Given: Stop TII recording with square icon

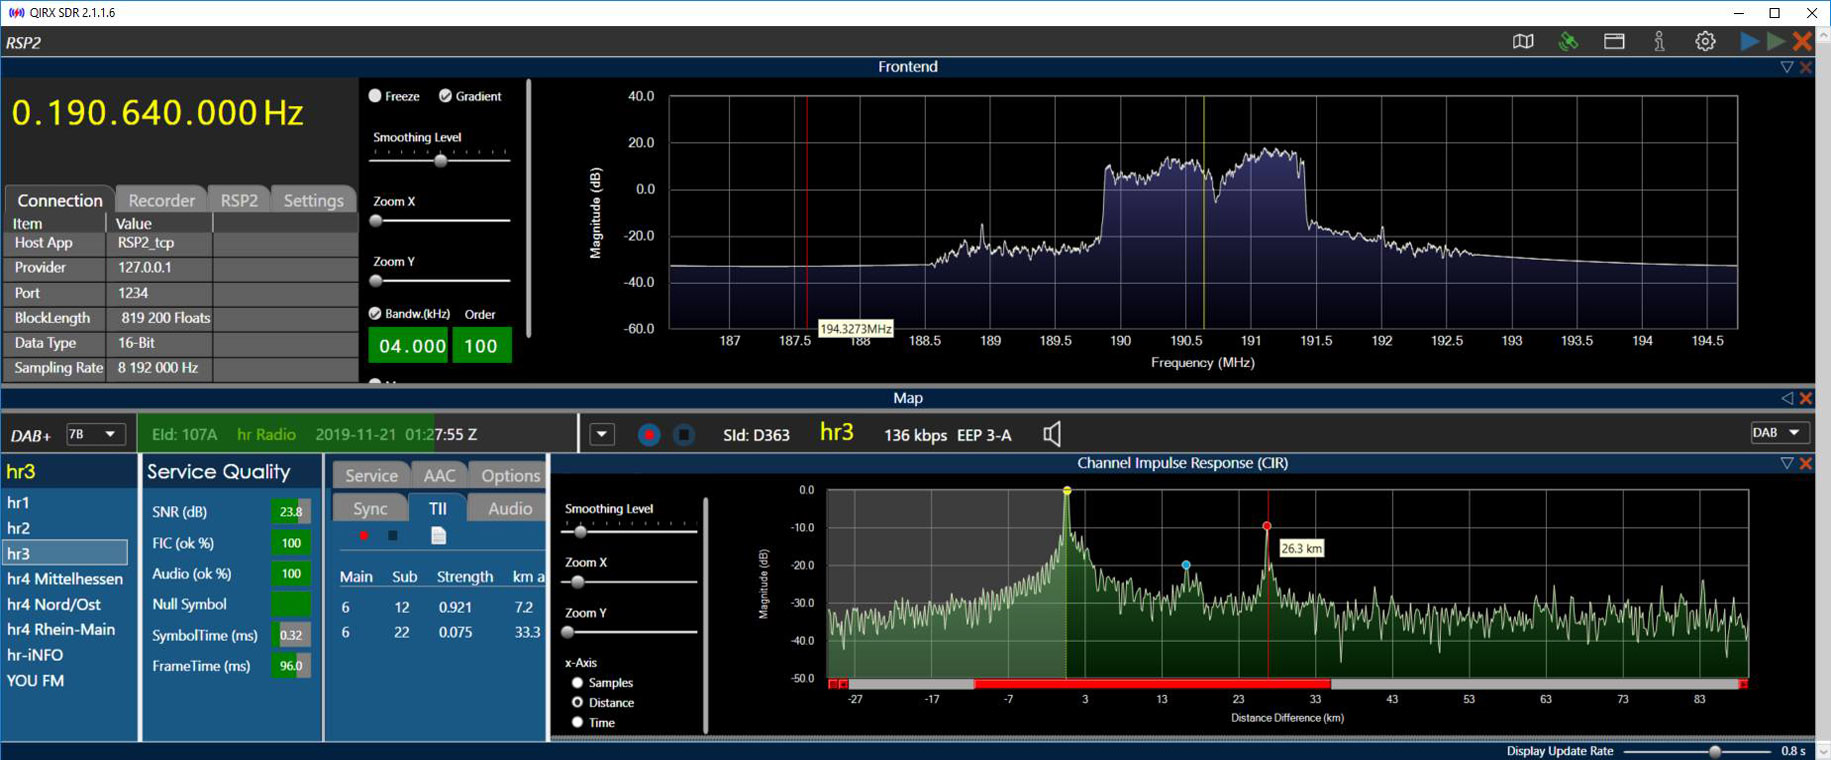Looking at the screenshot, I should [x=393, y=536].
